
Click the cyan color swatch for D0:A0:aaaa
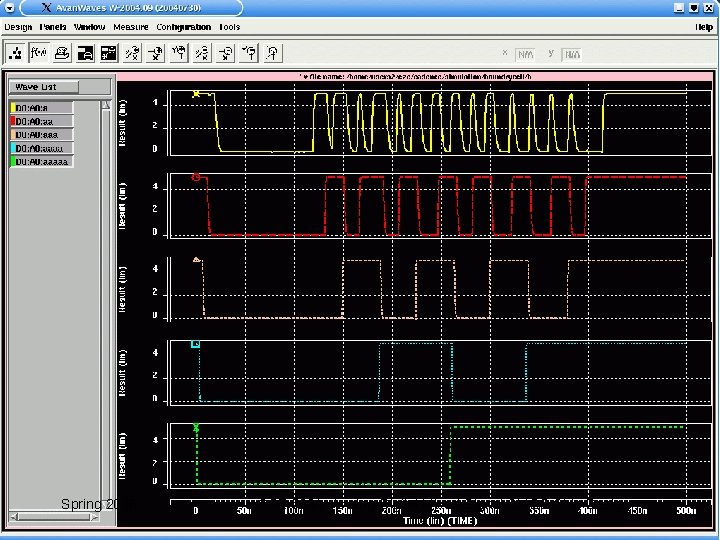[15, 147]
